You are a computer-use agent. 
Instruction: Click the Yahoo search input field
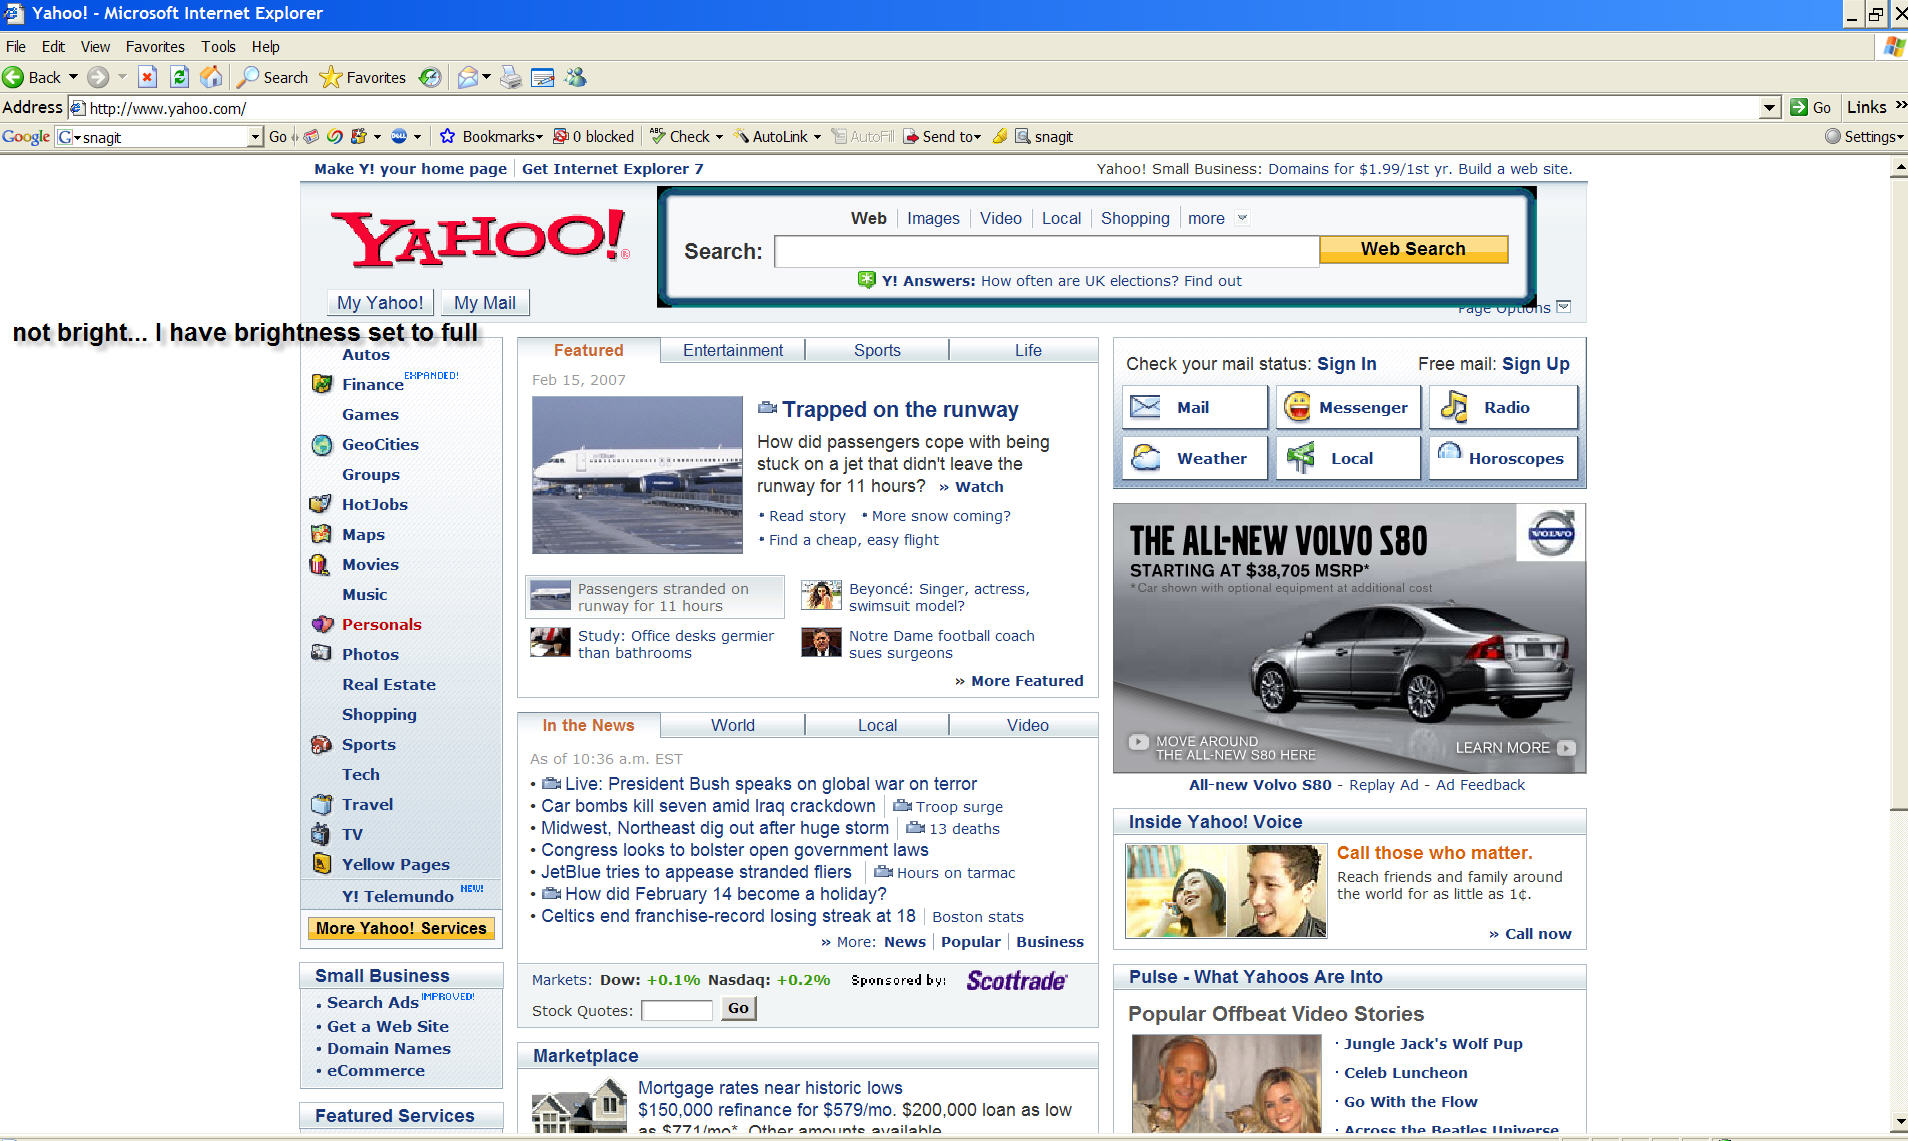click(x=1047, y=251)
